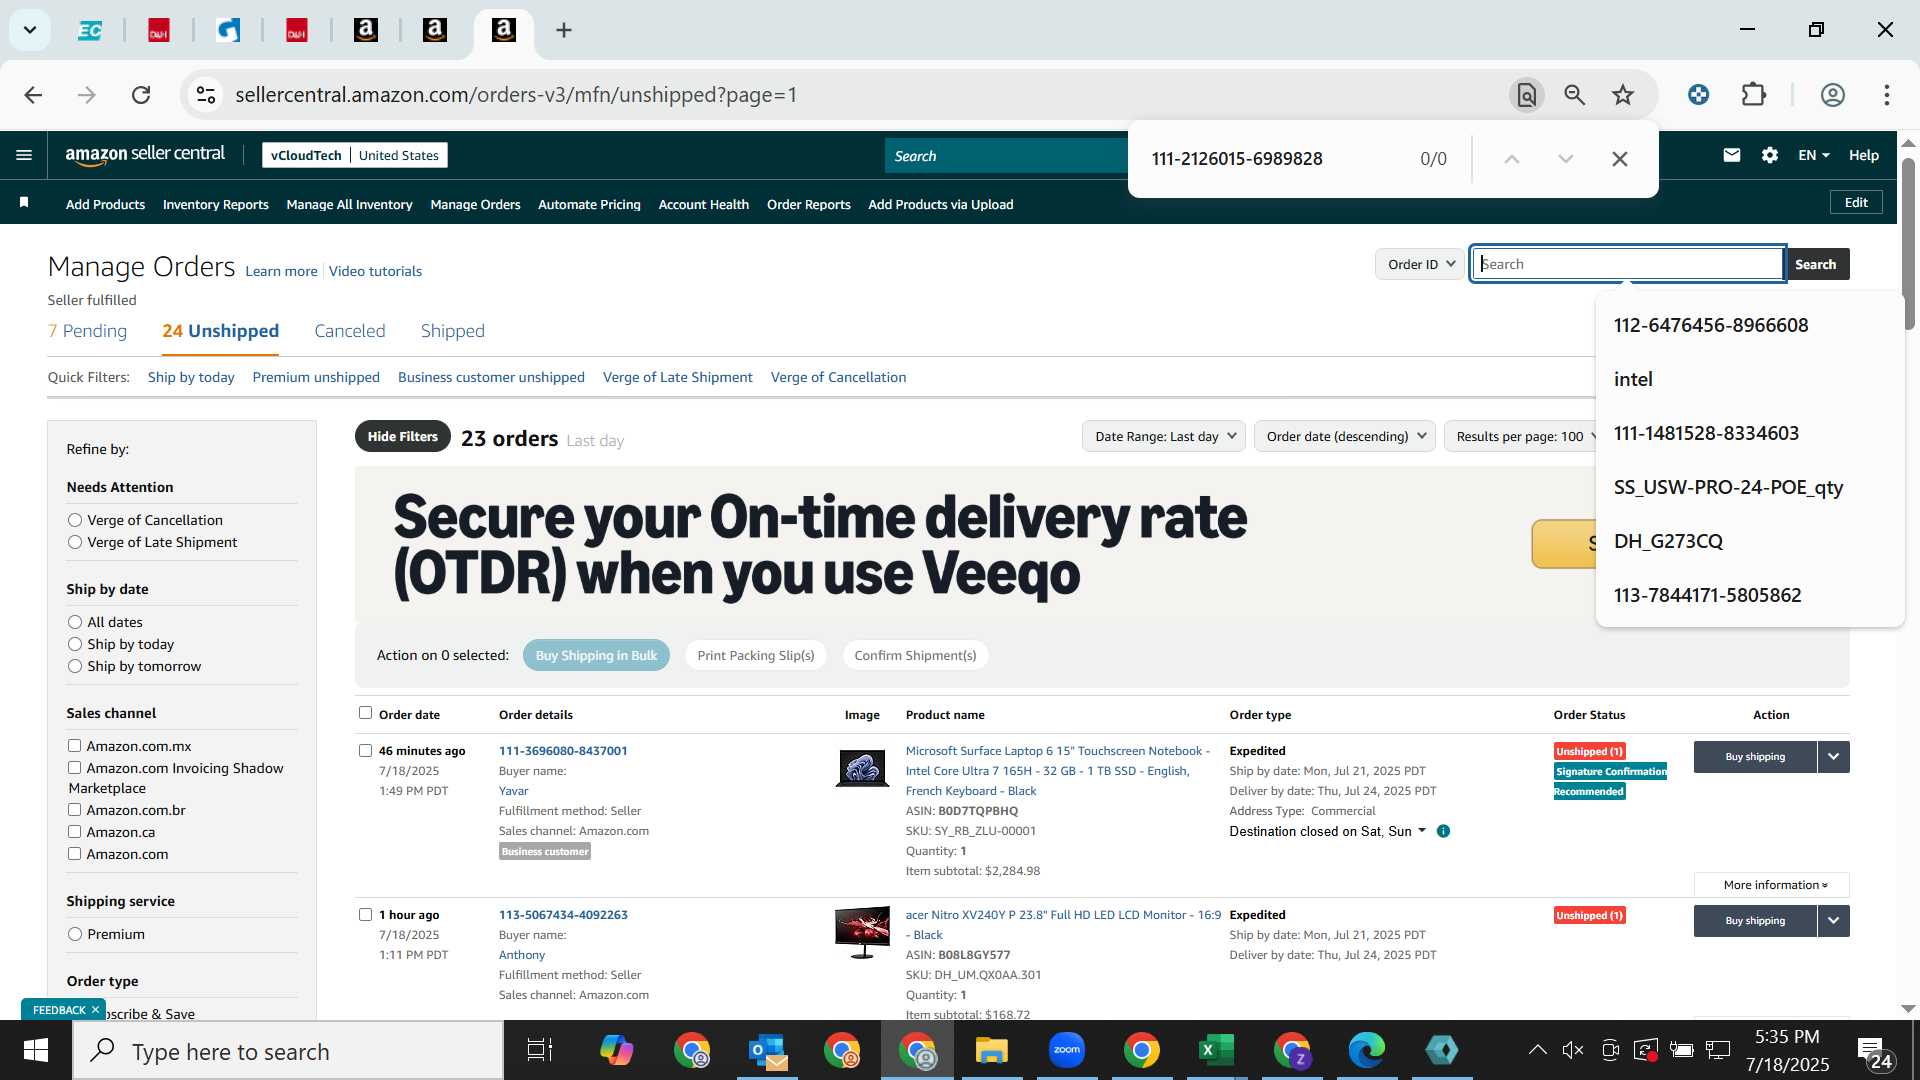
Task: Click the info icon next to Destination closed
Action: click(x=1443, y=831)
